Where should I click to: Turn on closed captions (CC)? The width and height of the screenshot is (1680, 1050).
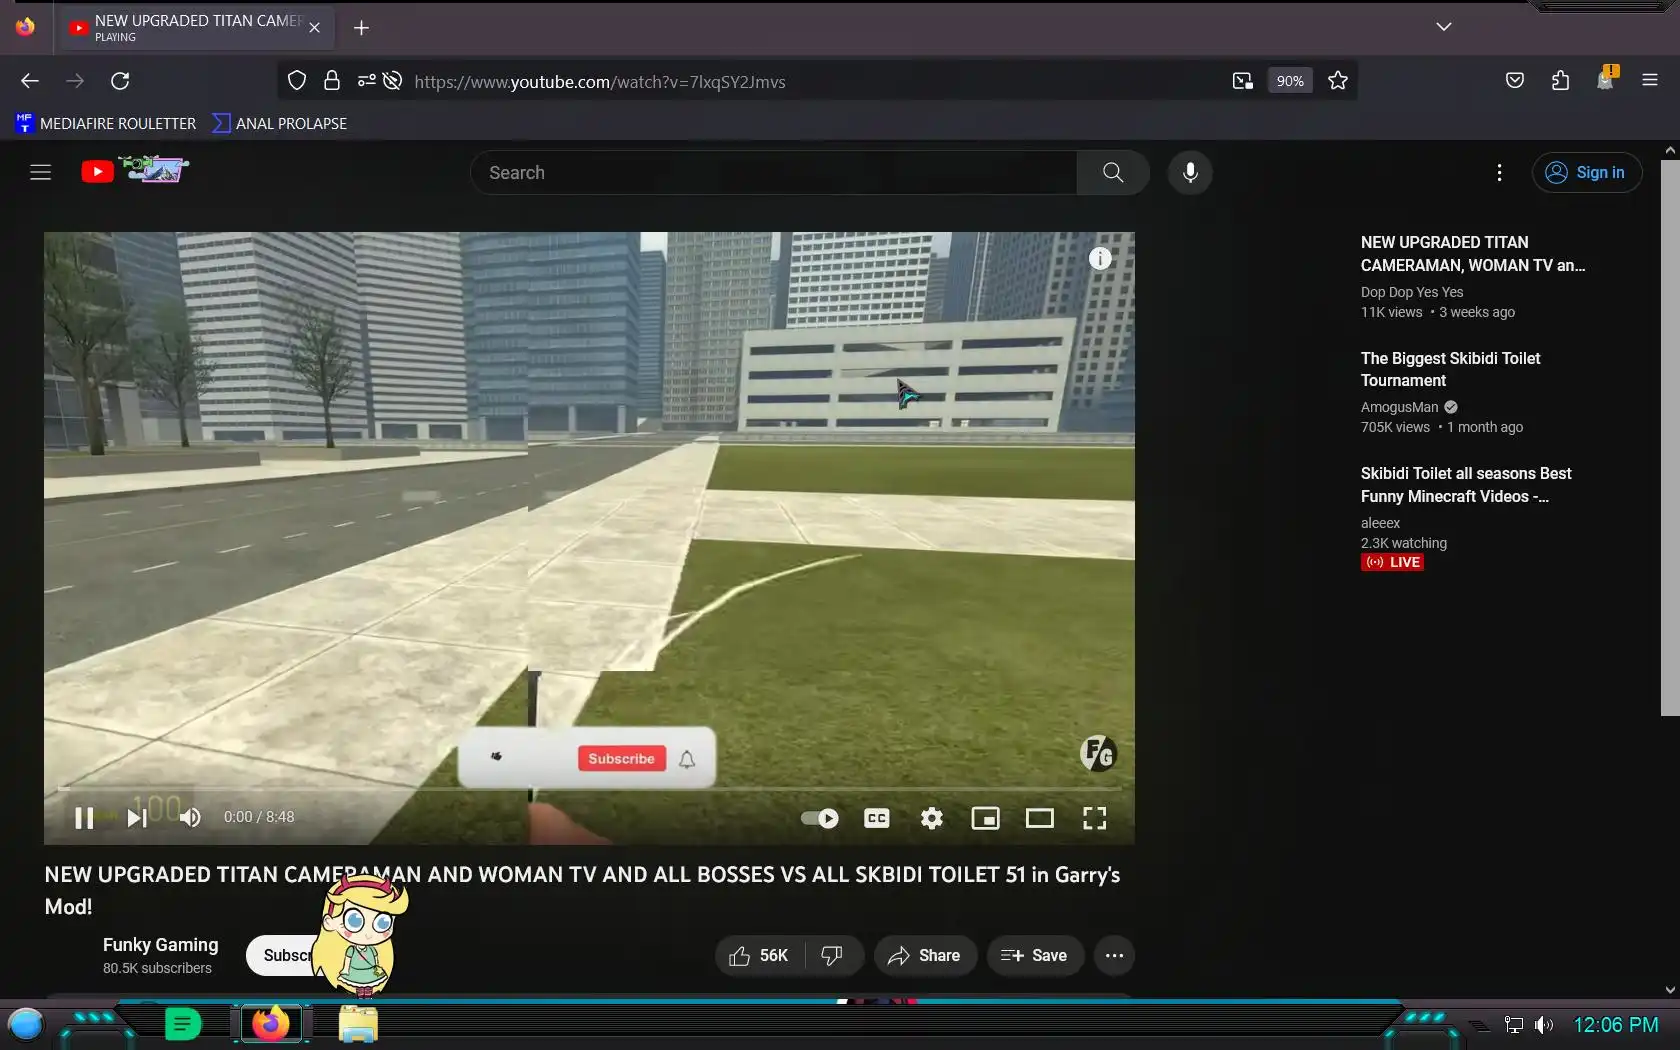click(x=877, y=818)
